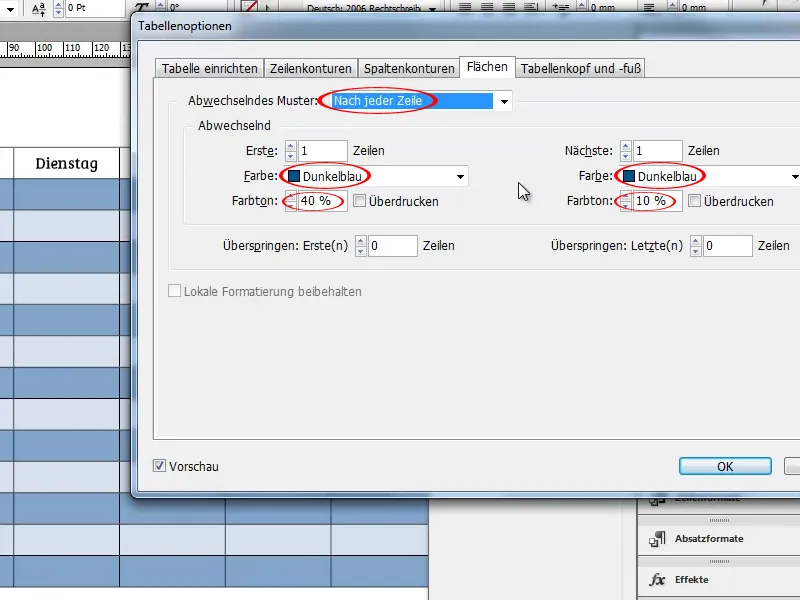Switch to the Spaltenkonturen tab
800x600 pixels.
click(409, 68)
